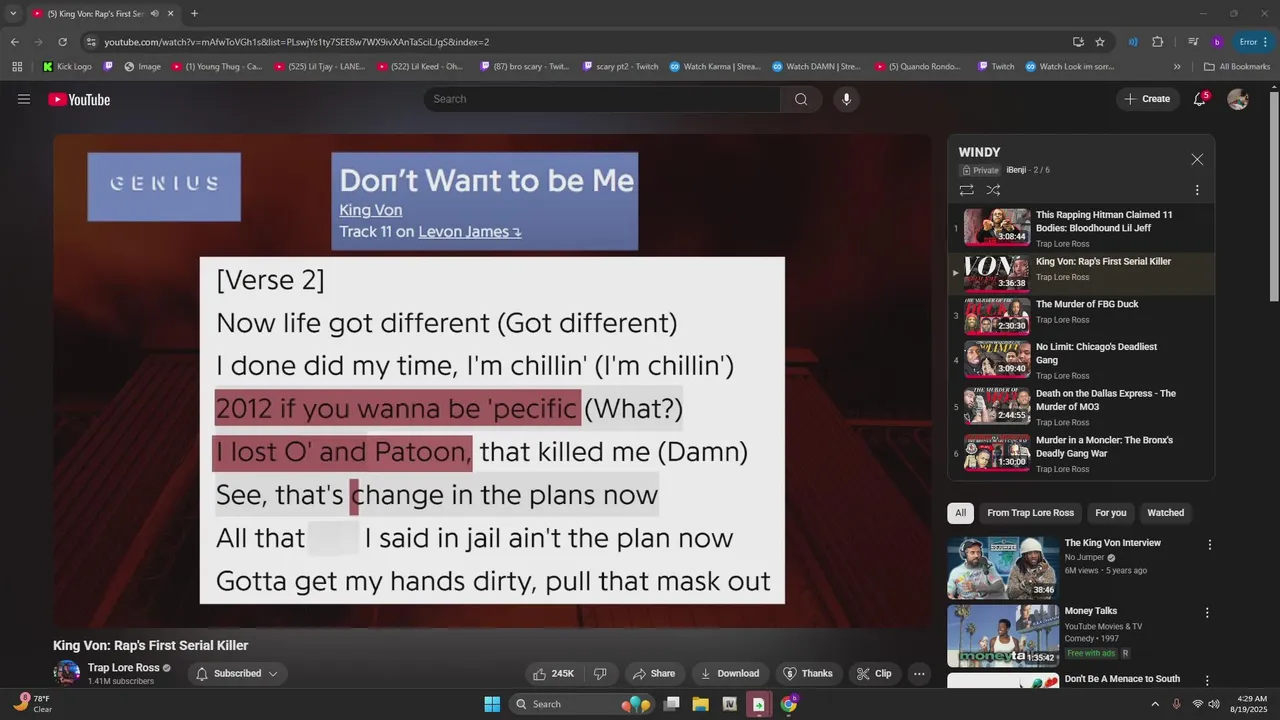Open Chrome apps grid in bookmarks bar
The image size is (1280, 720).
(17, 67)
